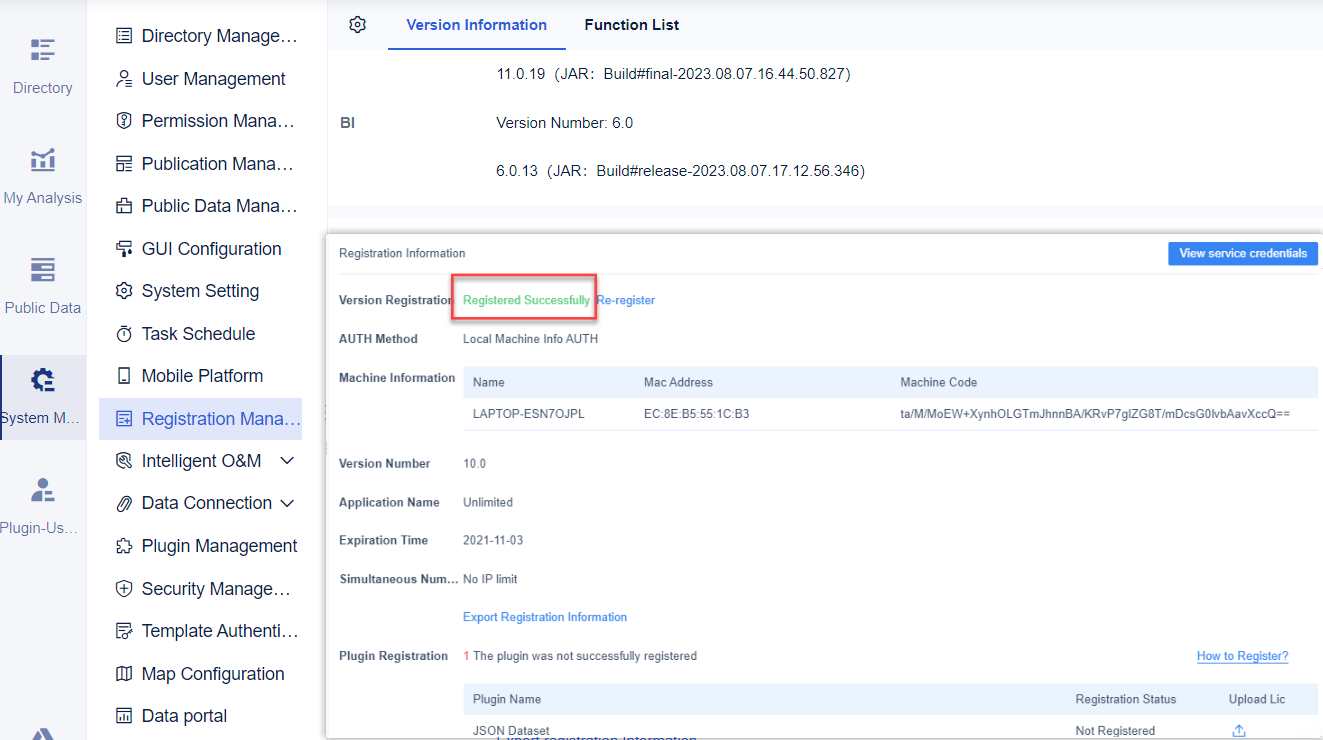Click the Security Management icon
This screenshot has width=1323, height=740.
point(124,588)
